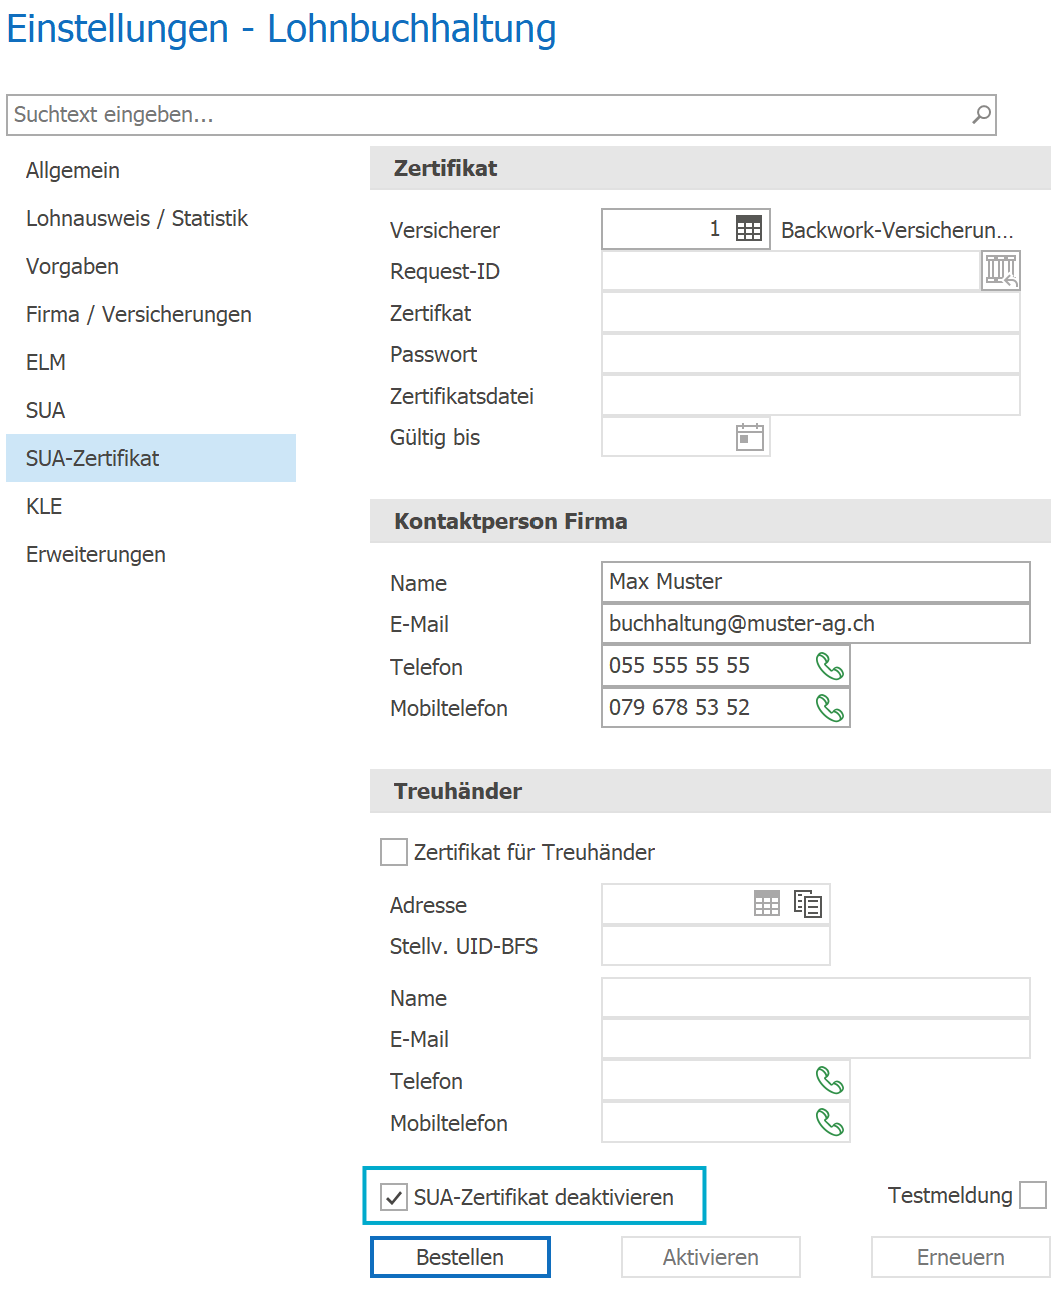Click the buchhaltung@muster-ag.ch email field
Image resolution: width=1064 pixels, height=1292 pixels.
tap(816, 624)
